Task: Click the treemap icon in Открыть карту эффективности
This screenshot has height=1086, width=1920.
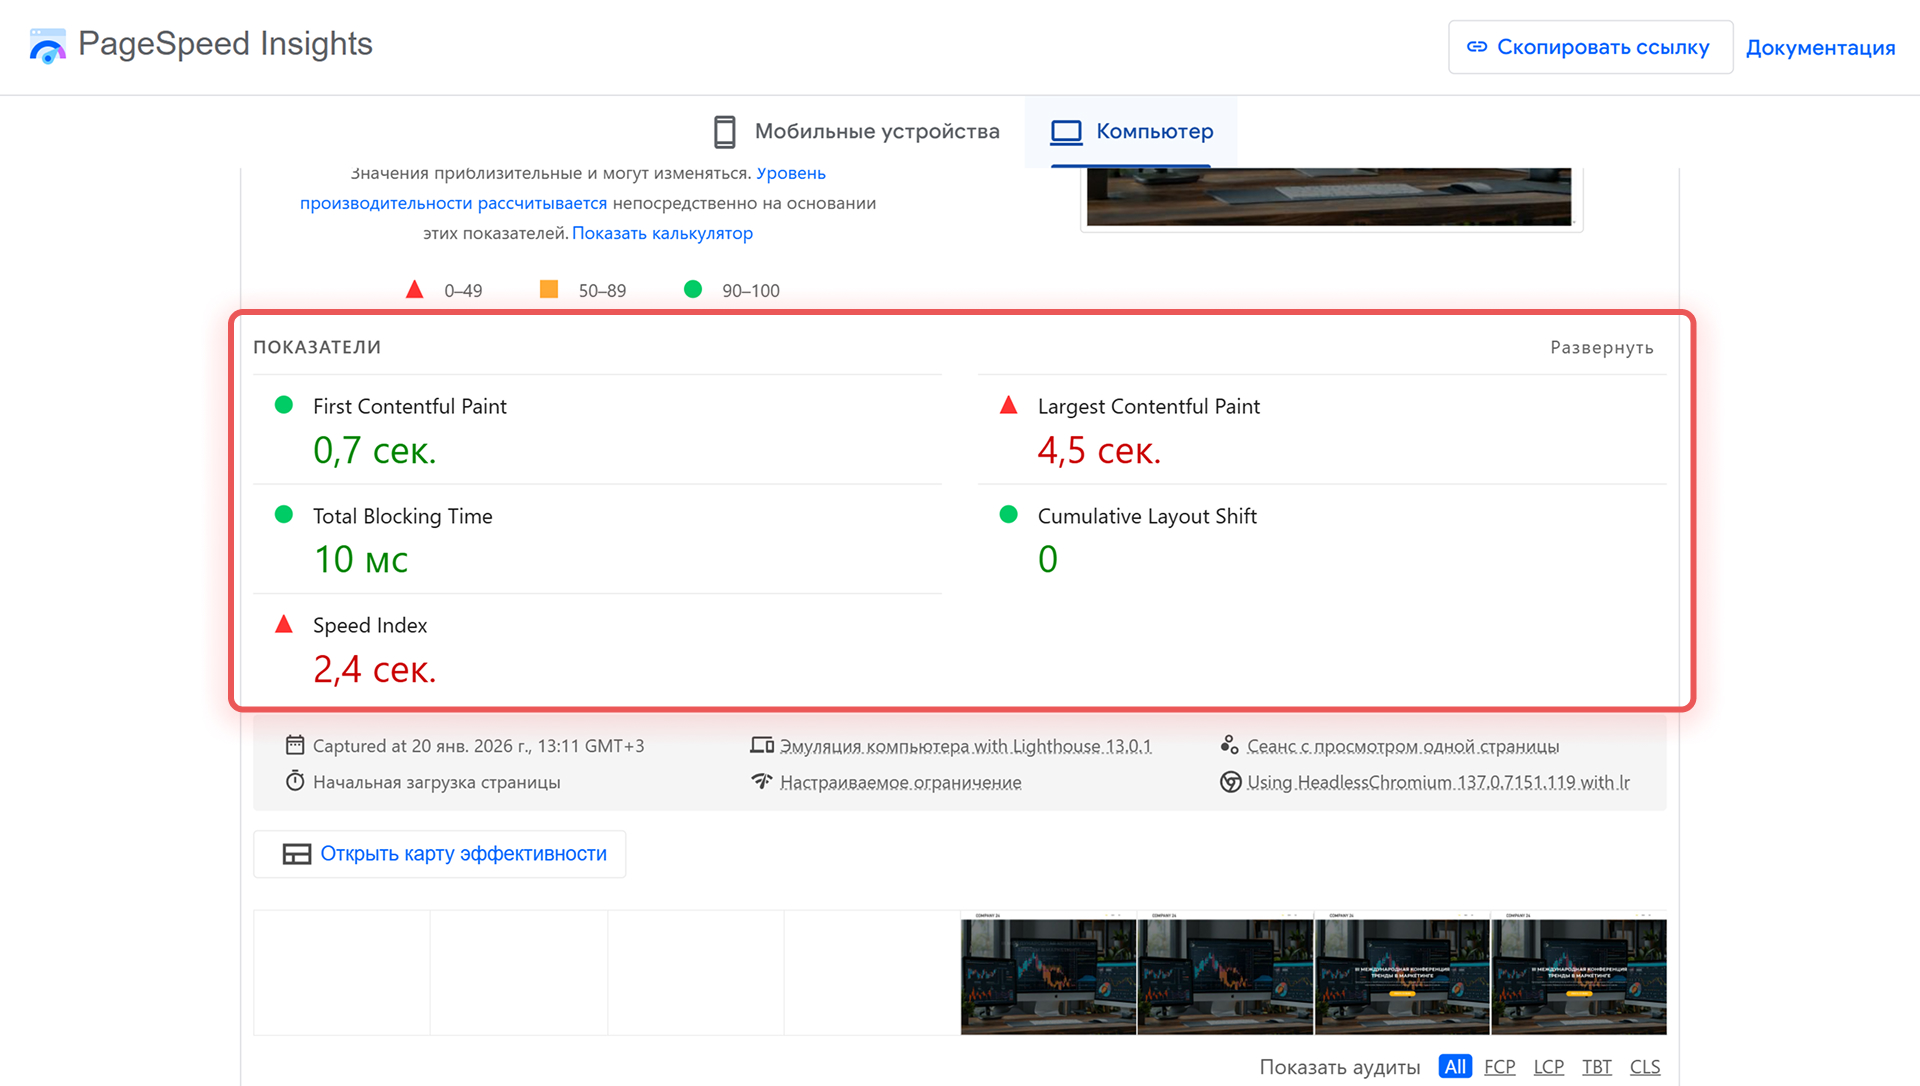Action: pos(297,854)
